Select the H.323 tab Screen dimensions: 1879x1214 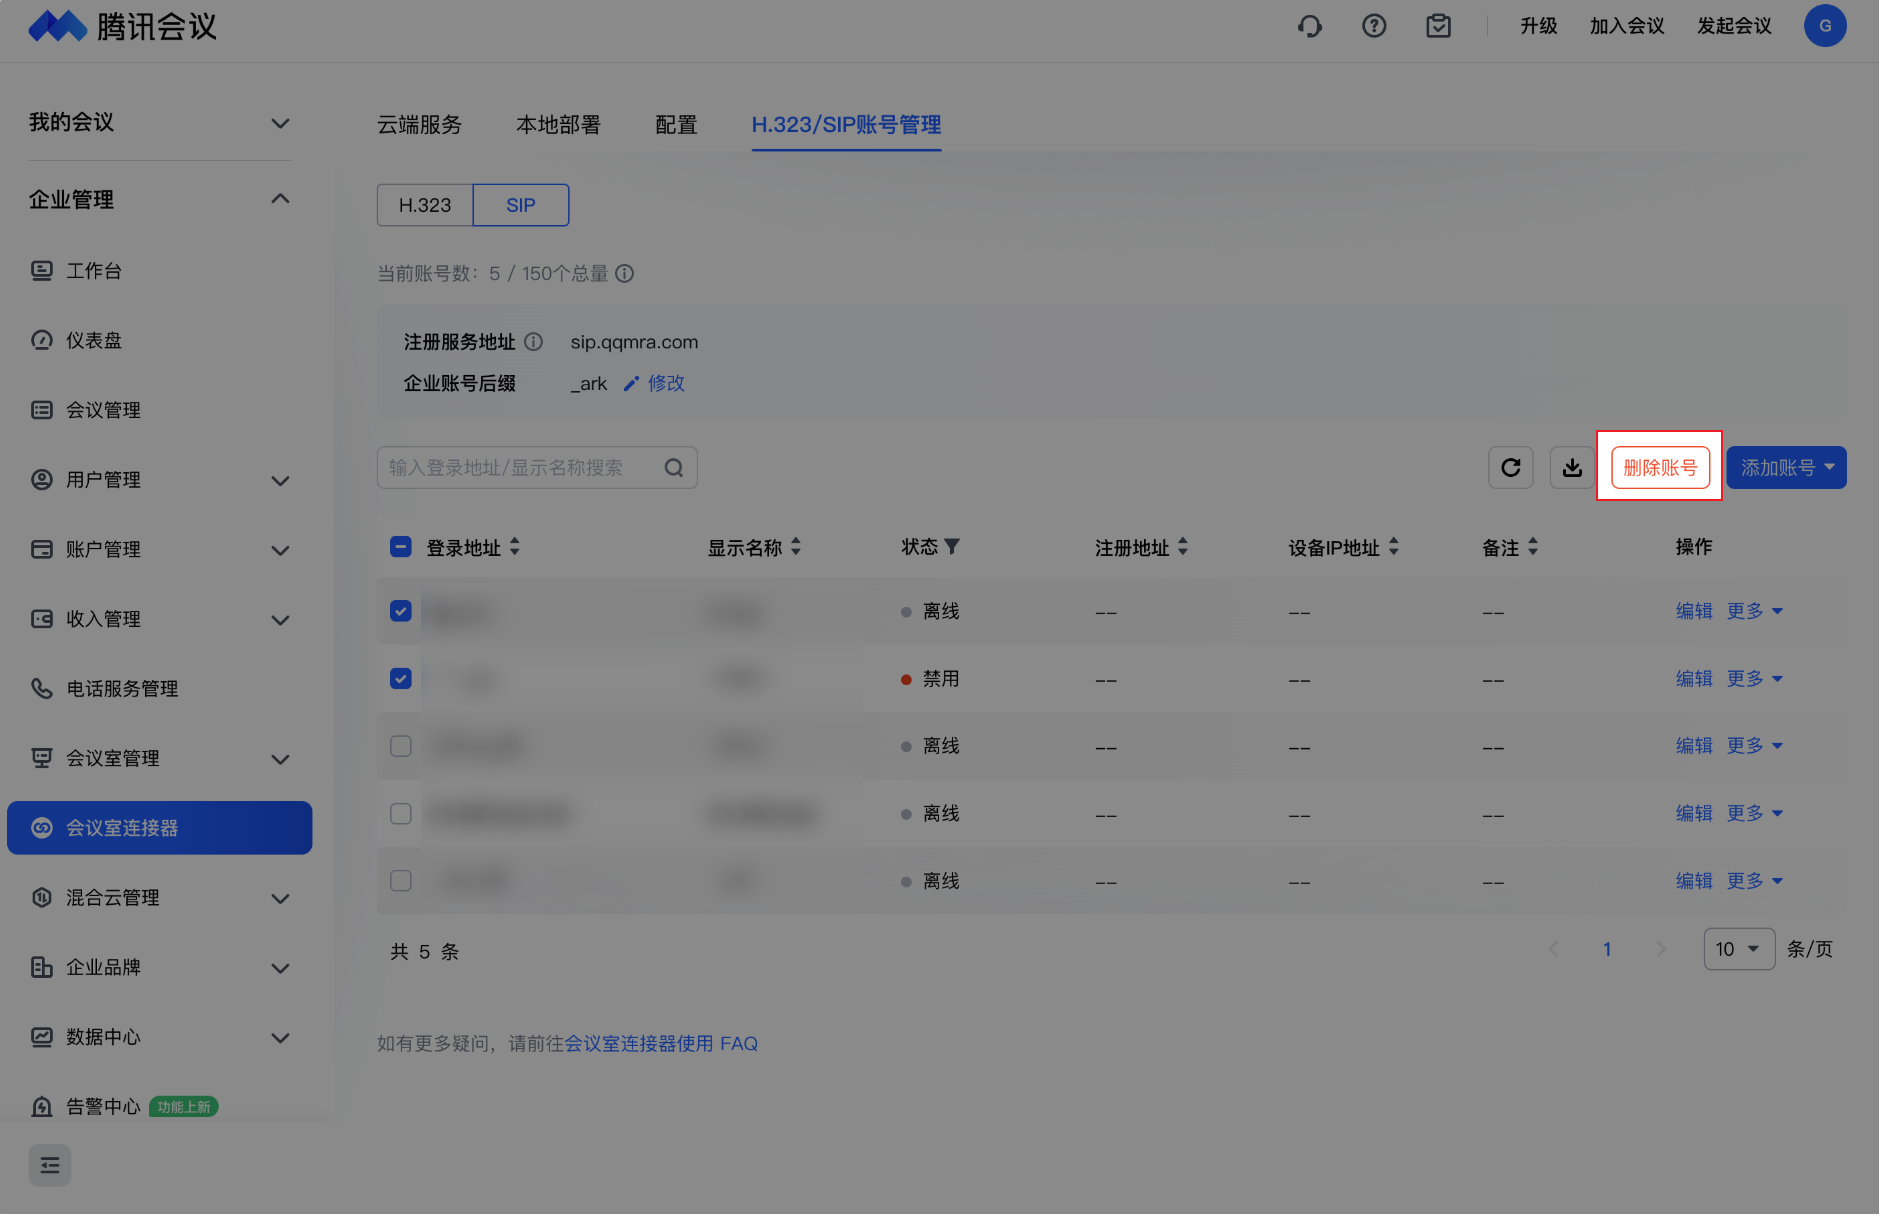click(x=425, y=205)
